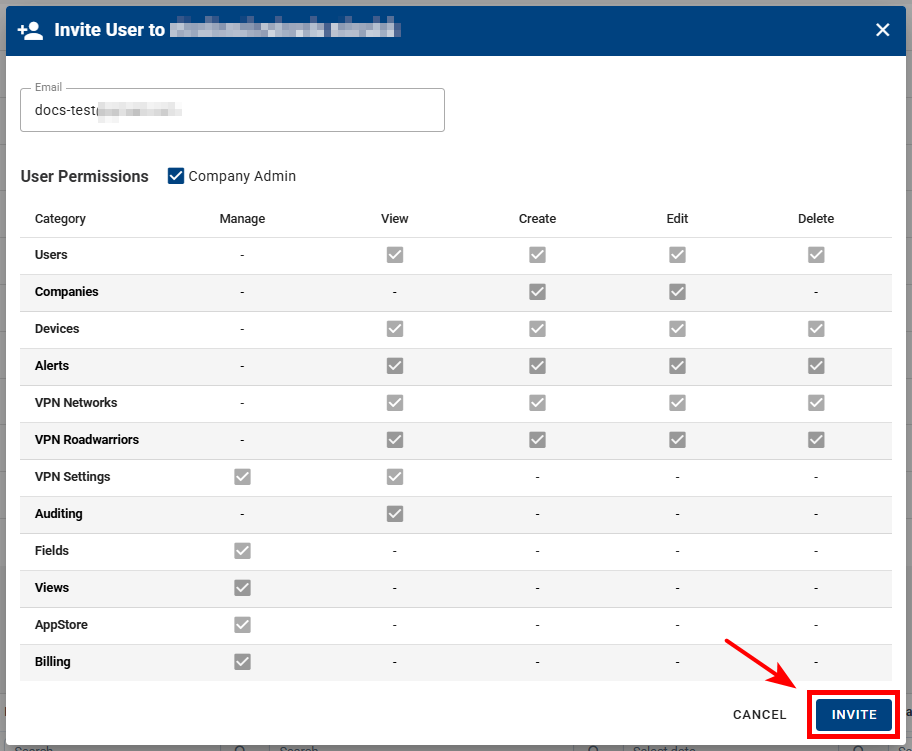
Task: Disable the Users Delete permission checkbox
Action: click(816, 255)
